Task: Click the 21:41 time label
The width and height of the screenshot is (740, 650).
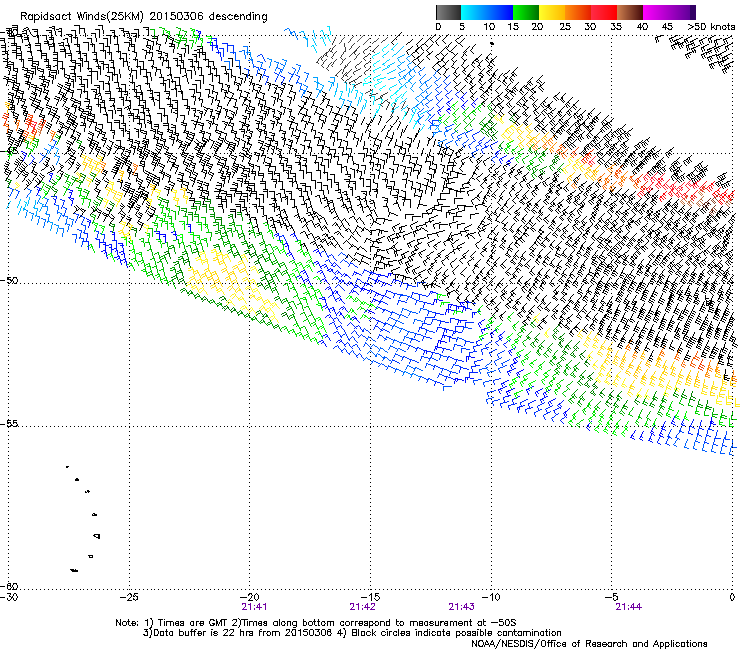Action: click(254, 607)
